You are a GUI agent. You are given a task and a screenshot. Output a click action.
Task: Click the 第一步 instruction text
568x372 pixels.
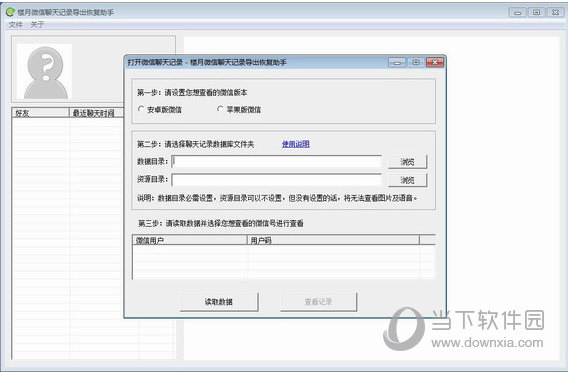click(192, 92)
